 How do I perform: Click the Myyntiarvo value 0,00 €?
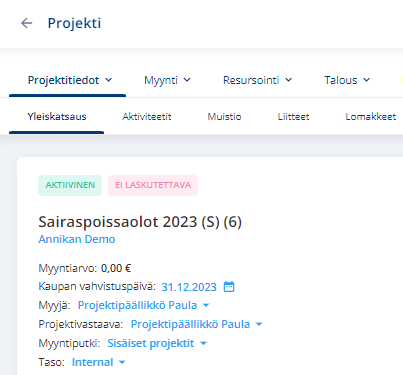116,268
